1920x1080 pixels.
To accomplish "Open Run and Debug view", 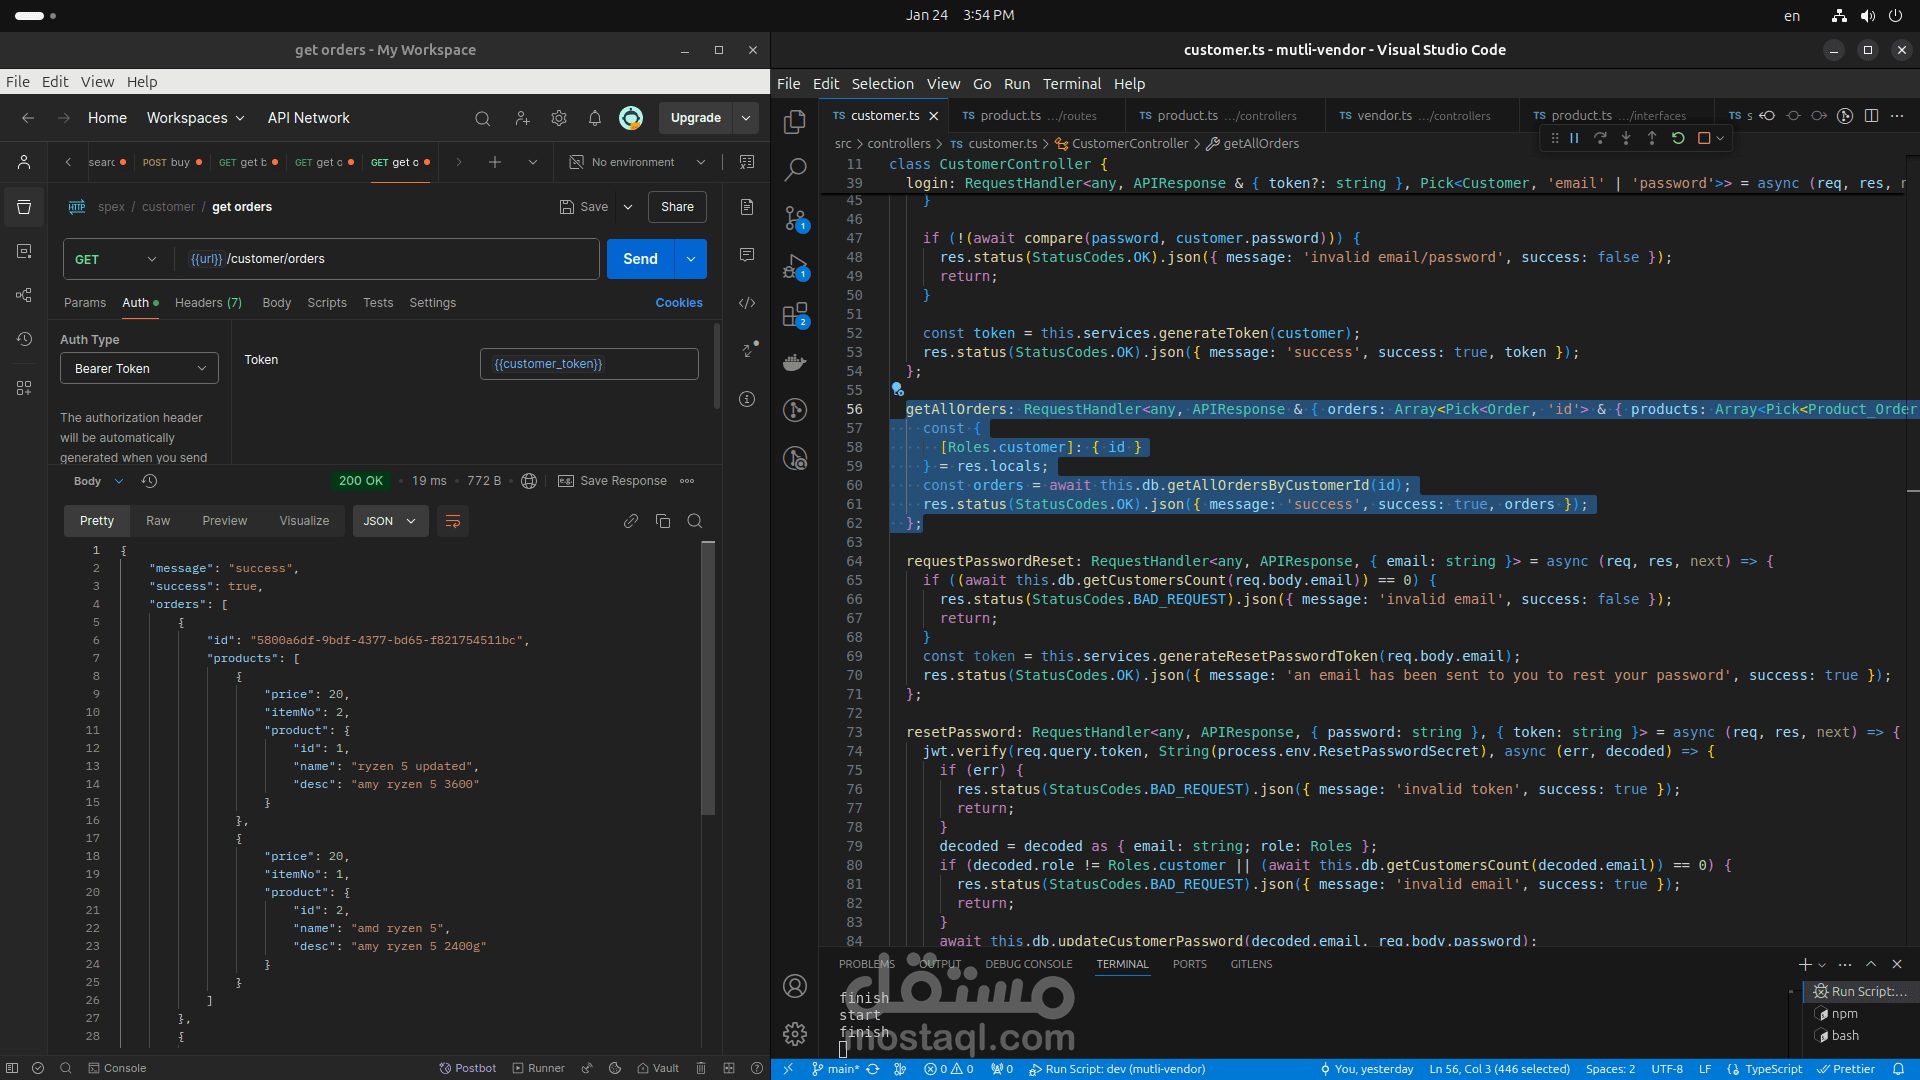I will [x=795, y=266].
